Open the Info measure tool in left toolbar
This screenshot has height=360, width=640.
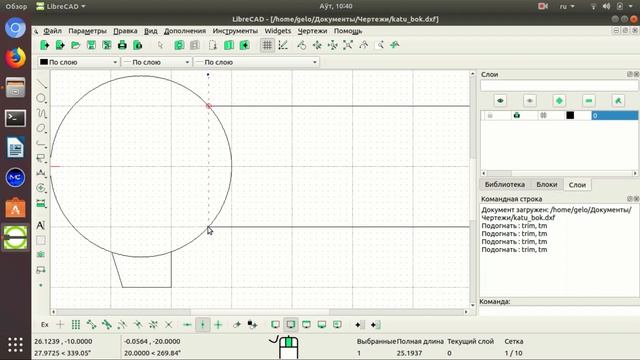(x=41, y=203)
